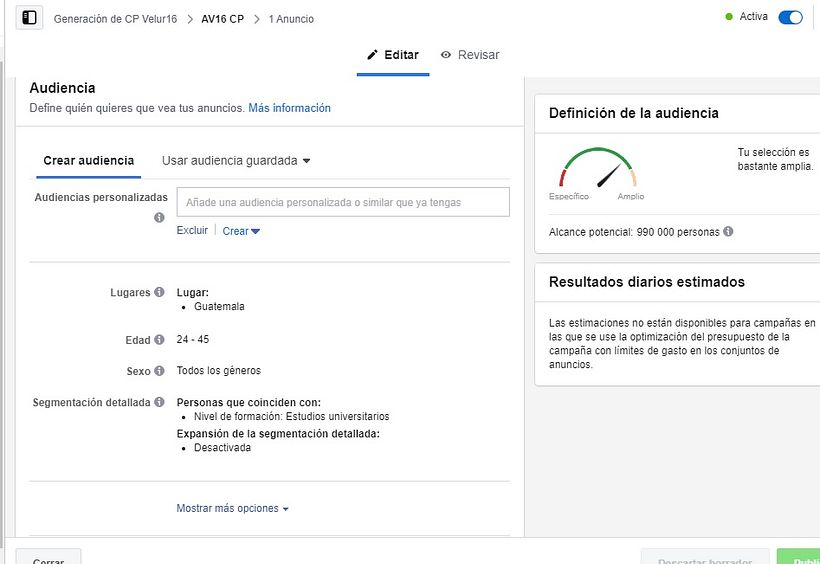The image size is (820, 564).
Task: Click the pencil icon on Editar tab
Action: (x=373, y=55)
